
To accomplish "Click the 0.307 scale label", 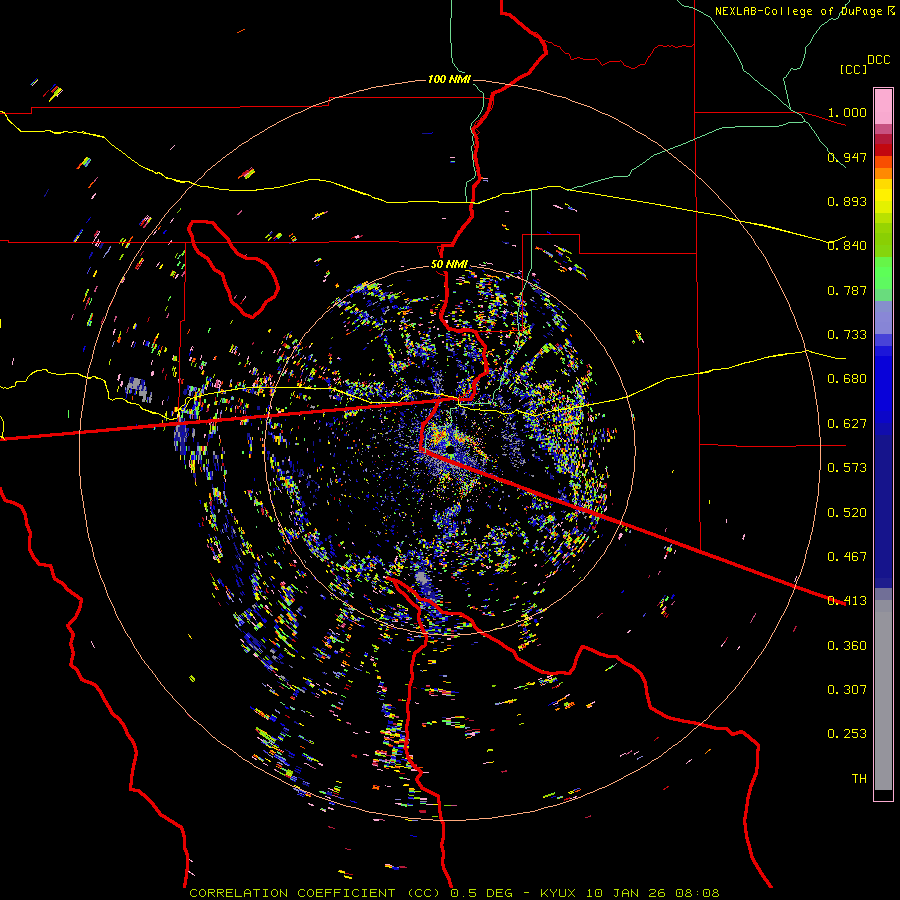I will pyautogui.click(x=847, y=690).
